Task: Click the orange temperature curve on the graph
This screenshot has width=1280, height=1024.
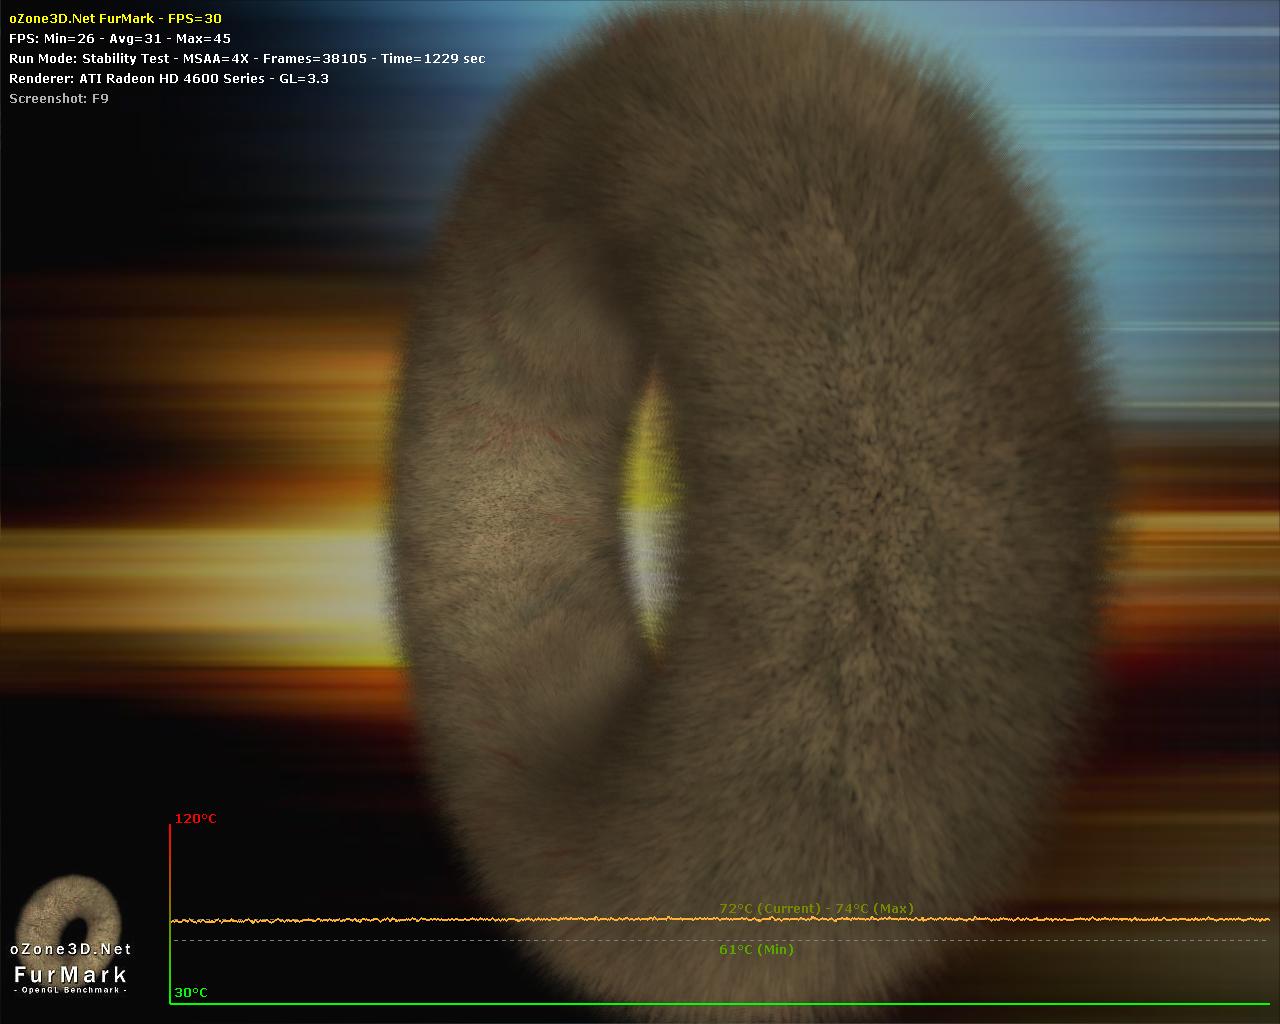Action: pos(720,919)
